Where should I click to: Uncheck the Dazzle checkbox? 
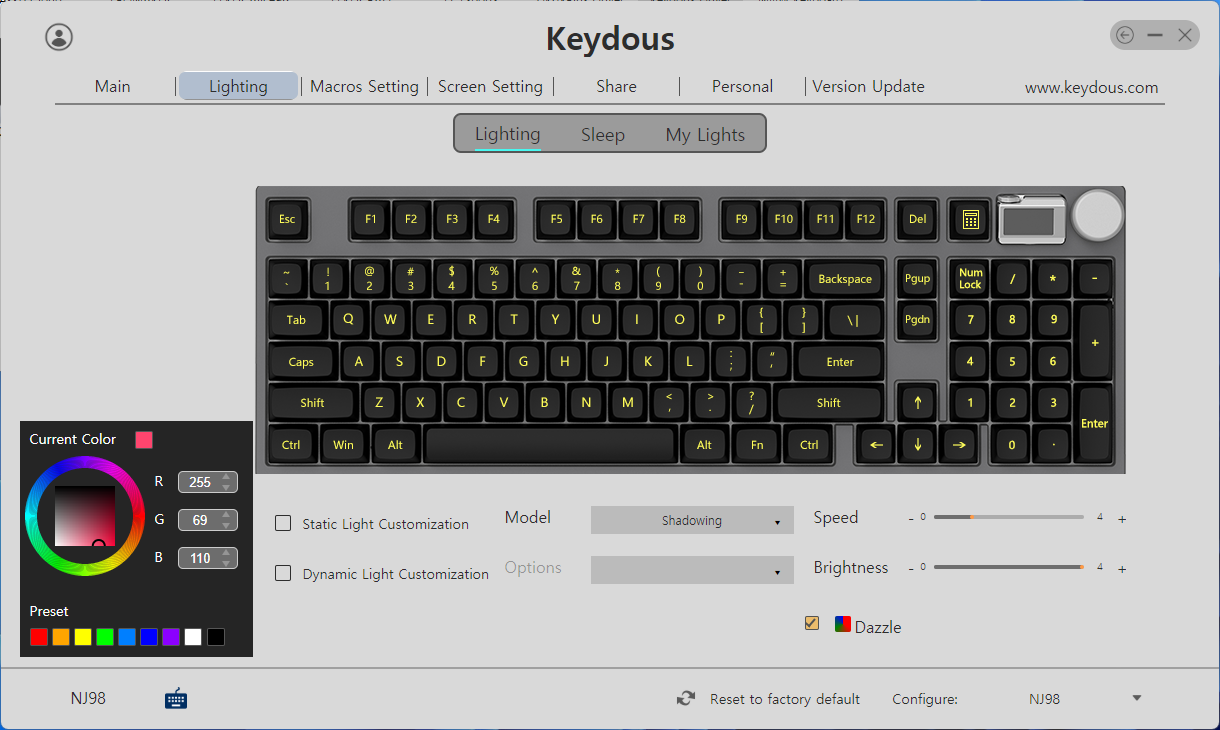pyautogui.click(x=812, y=623)
